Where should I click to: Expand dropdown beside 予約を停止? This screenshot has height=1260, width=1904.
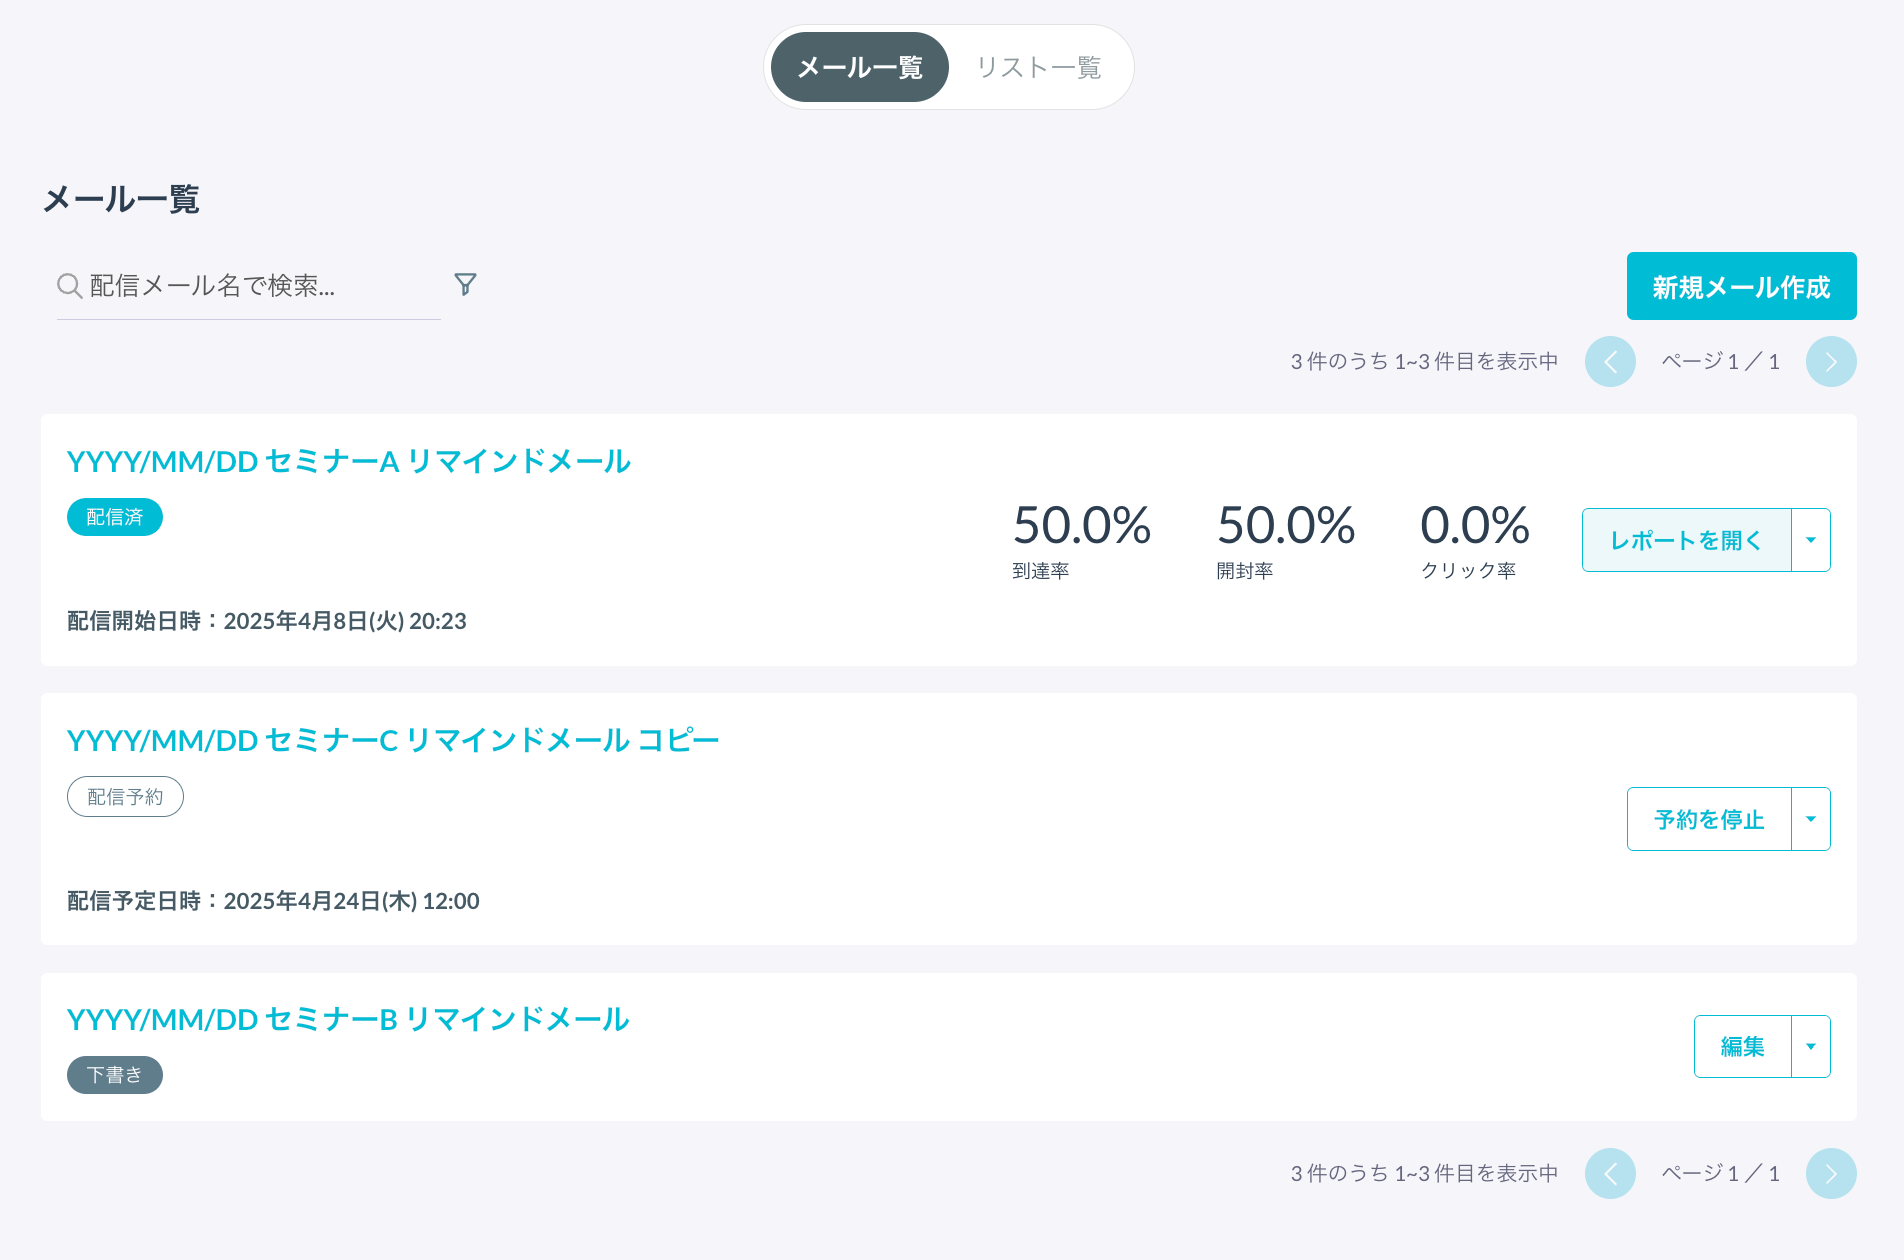[1810, 819]
